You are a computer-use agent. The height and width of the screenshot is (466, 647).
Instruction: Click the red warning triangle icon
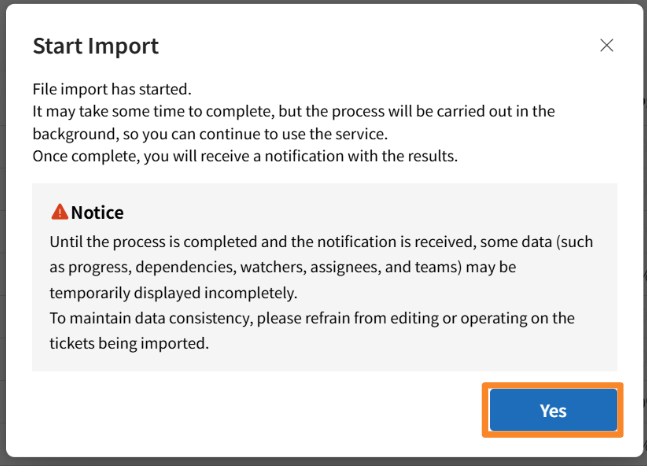(x=59, y=212)
